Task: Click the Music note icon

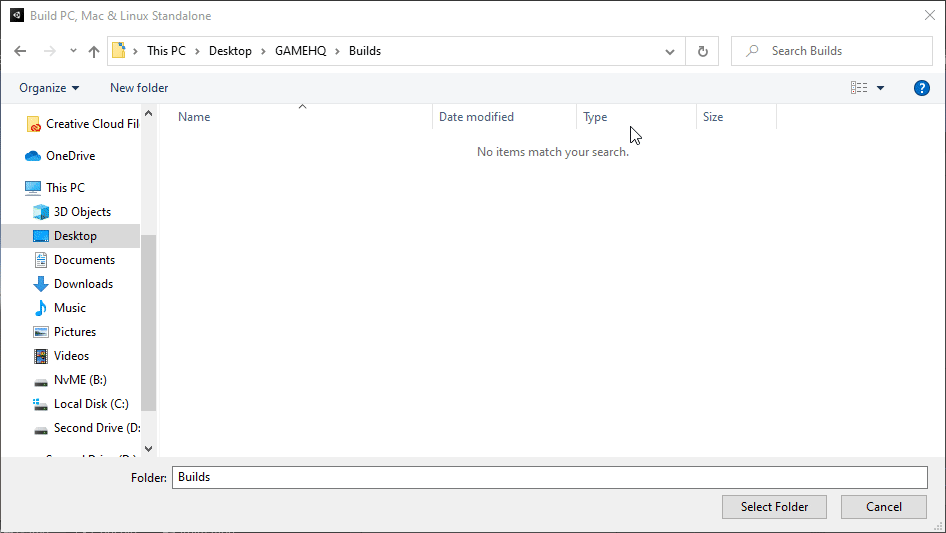Action: (x=40, y=308)
